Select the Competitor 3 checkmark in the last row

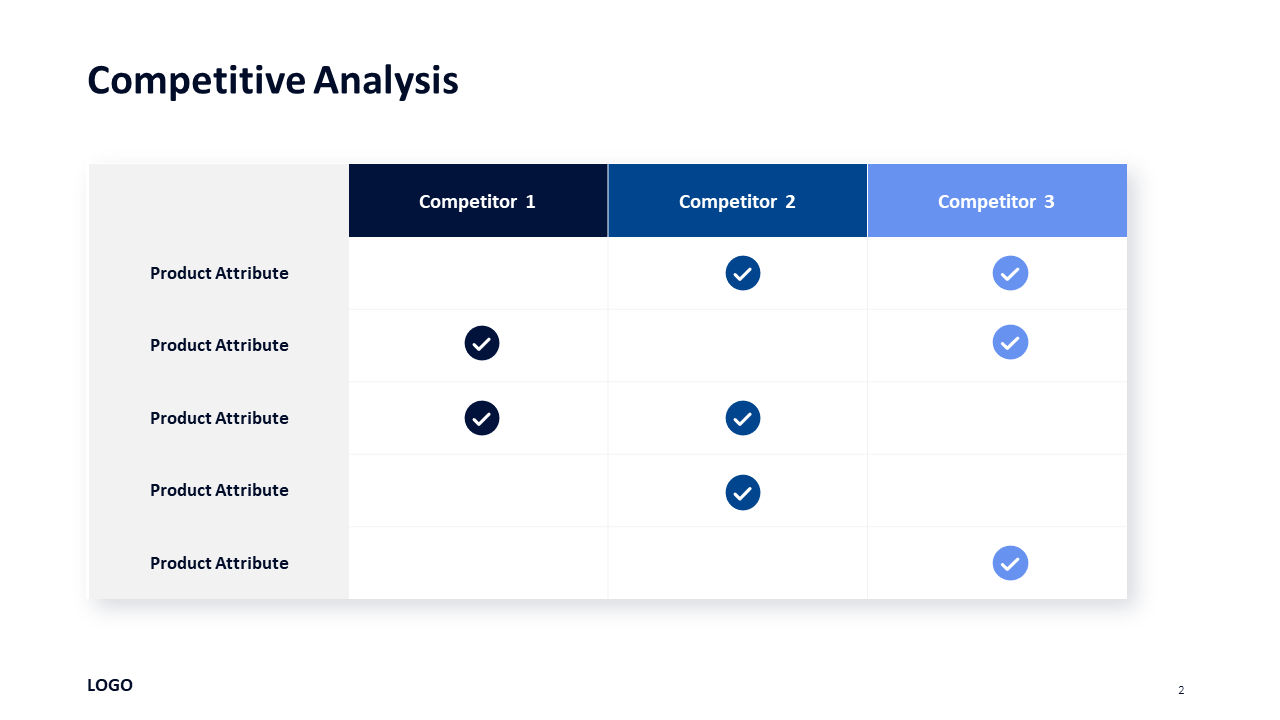point(1010,563)
